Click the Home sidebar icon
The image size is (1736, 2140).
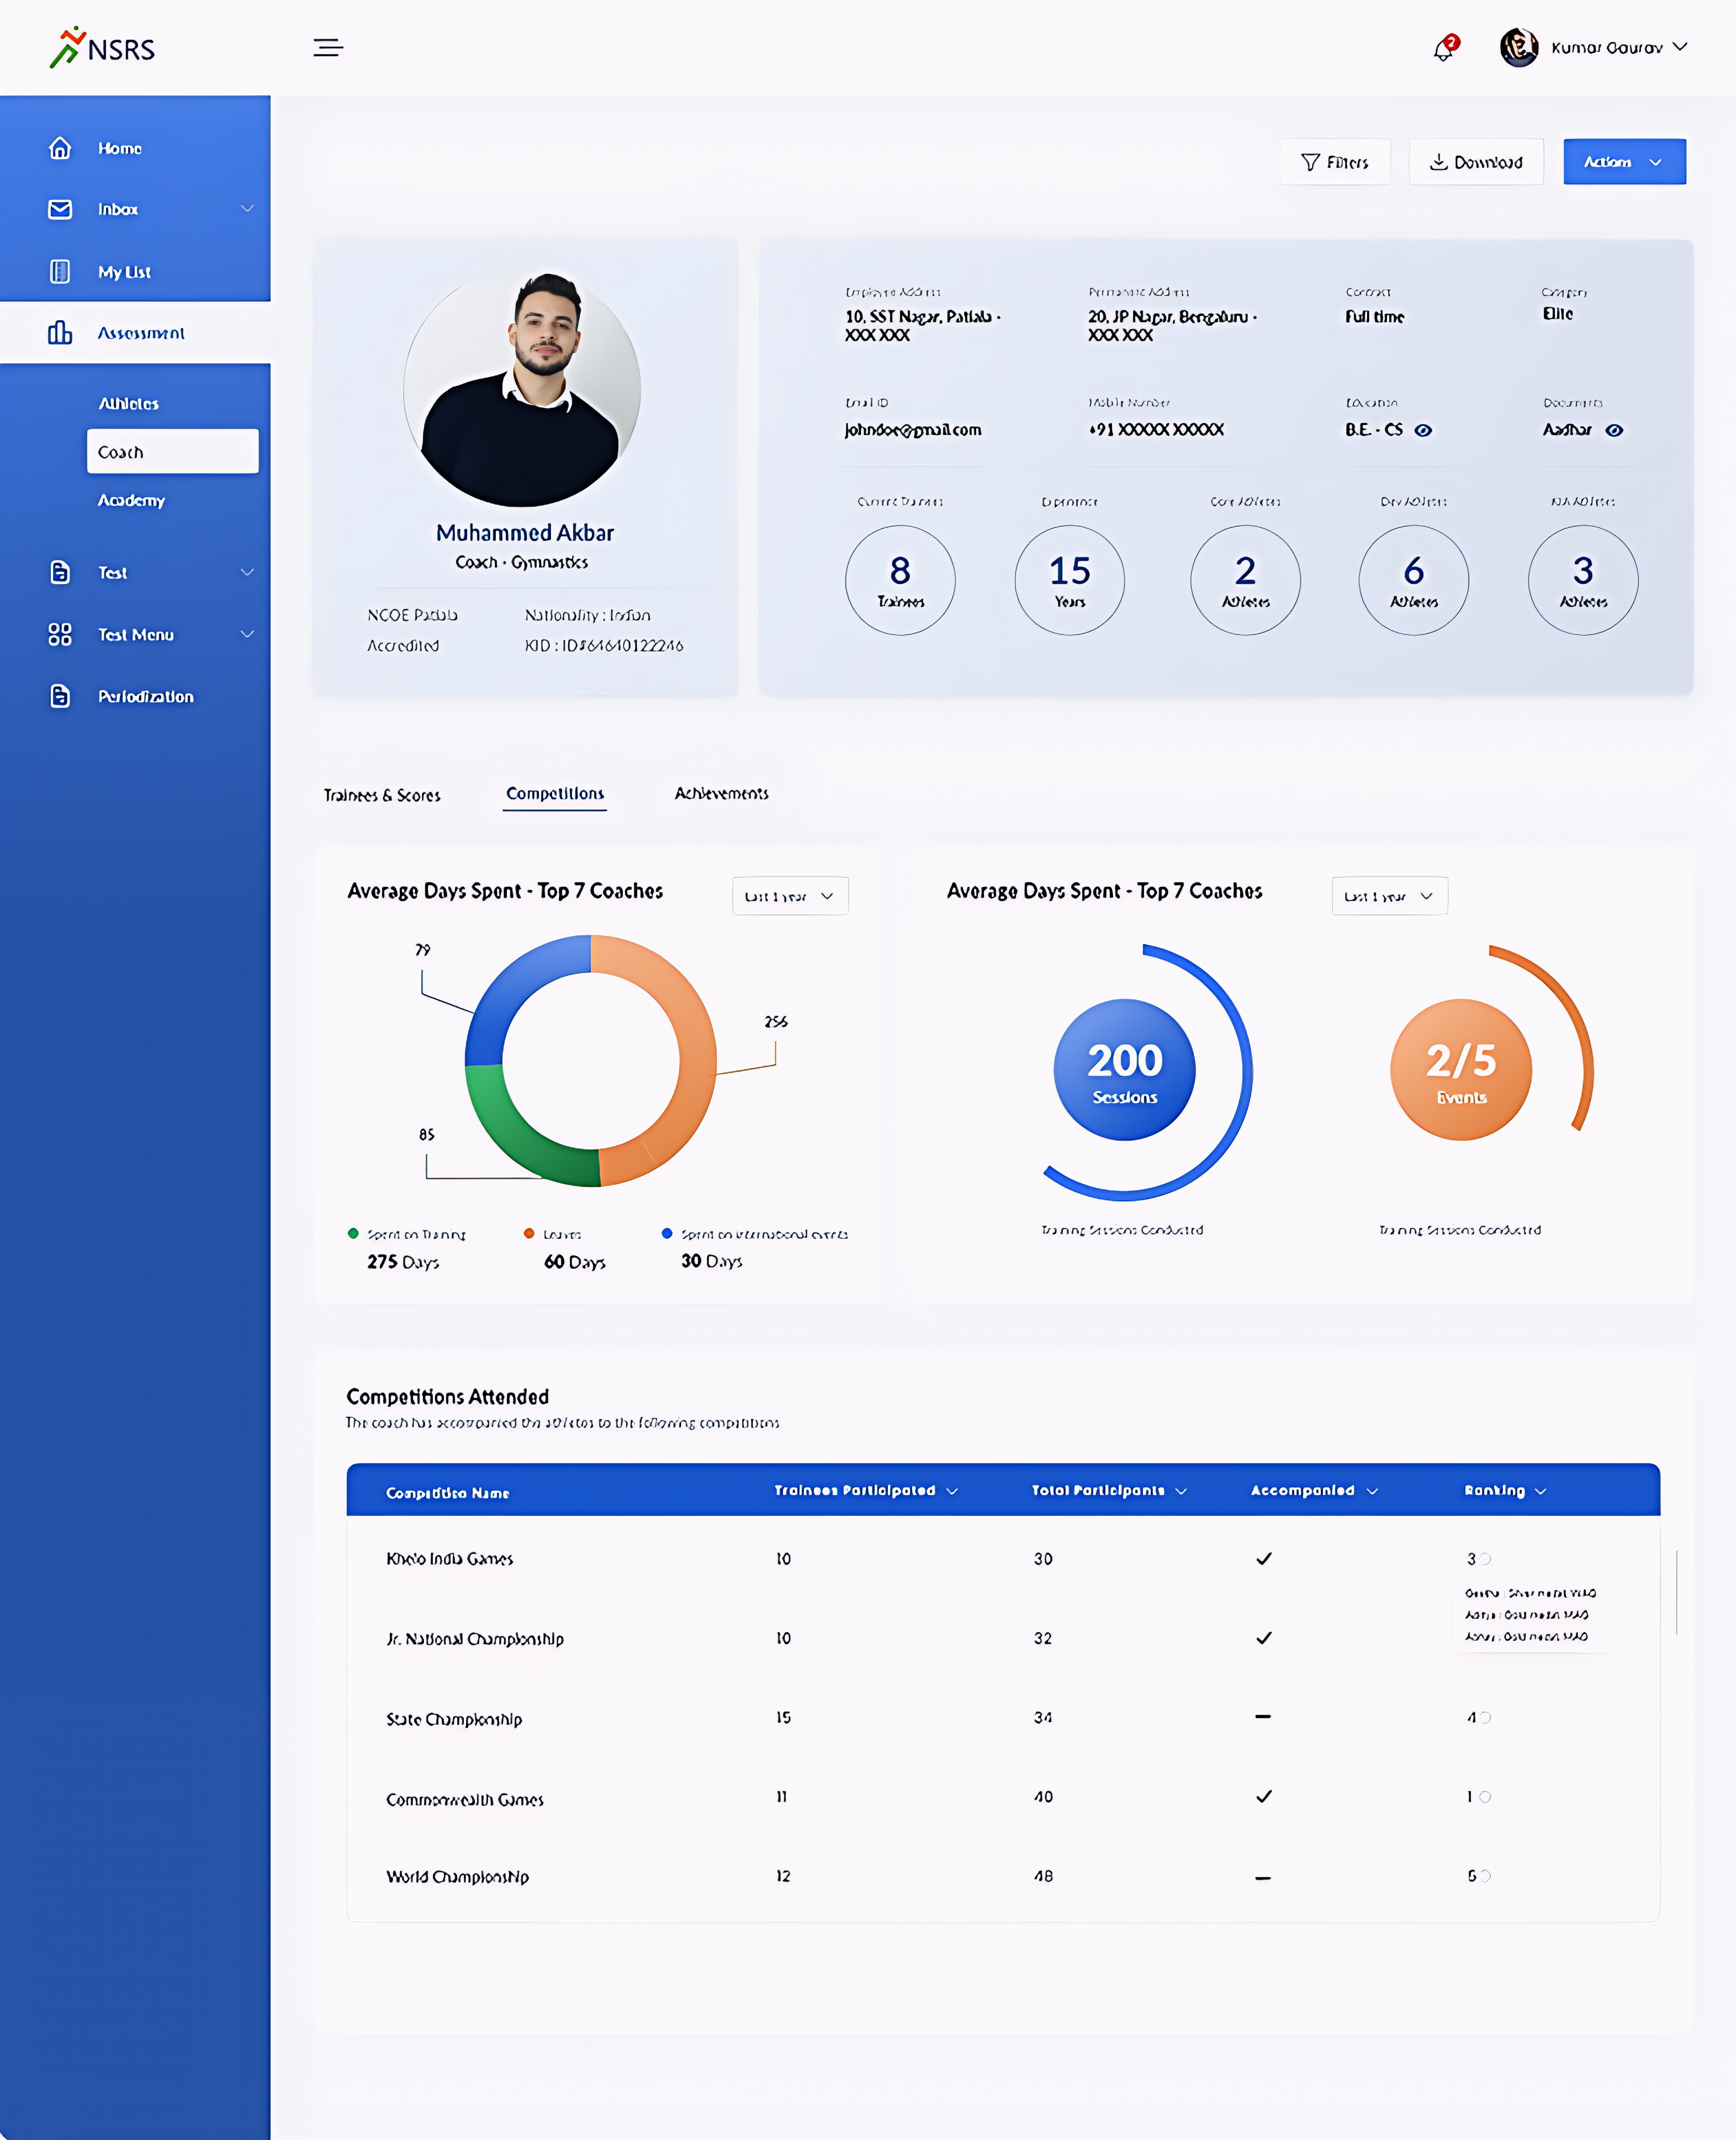coord(60,148)
